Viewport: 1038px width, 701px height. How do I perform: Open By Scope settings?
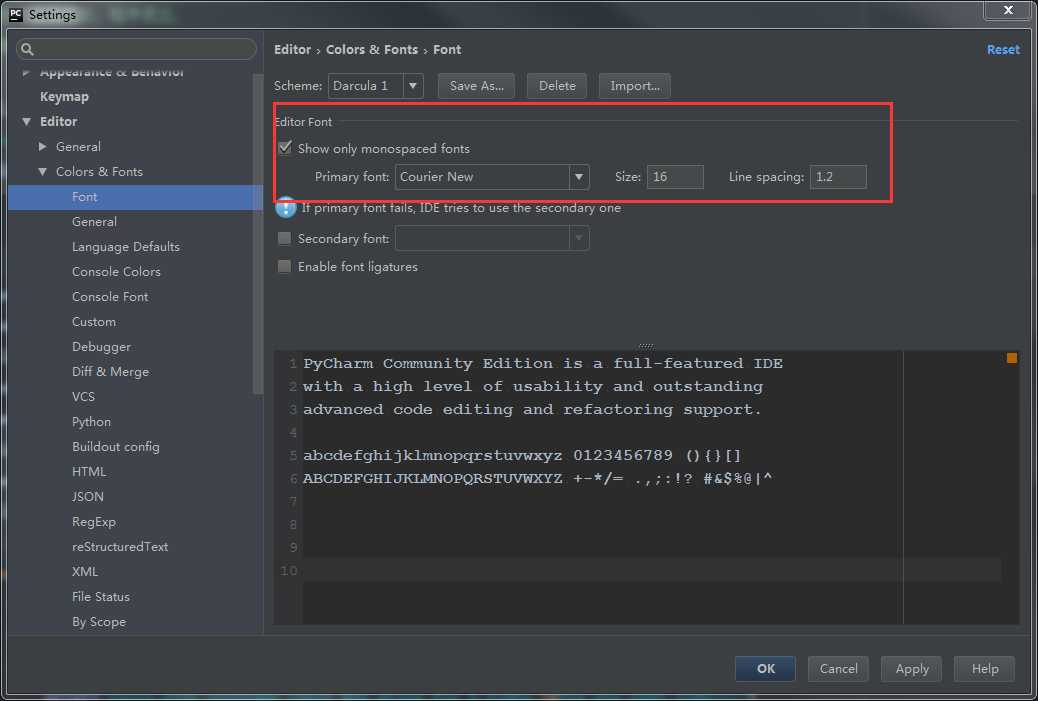pyautogui.click(x=99, y=622)
